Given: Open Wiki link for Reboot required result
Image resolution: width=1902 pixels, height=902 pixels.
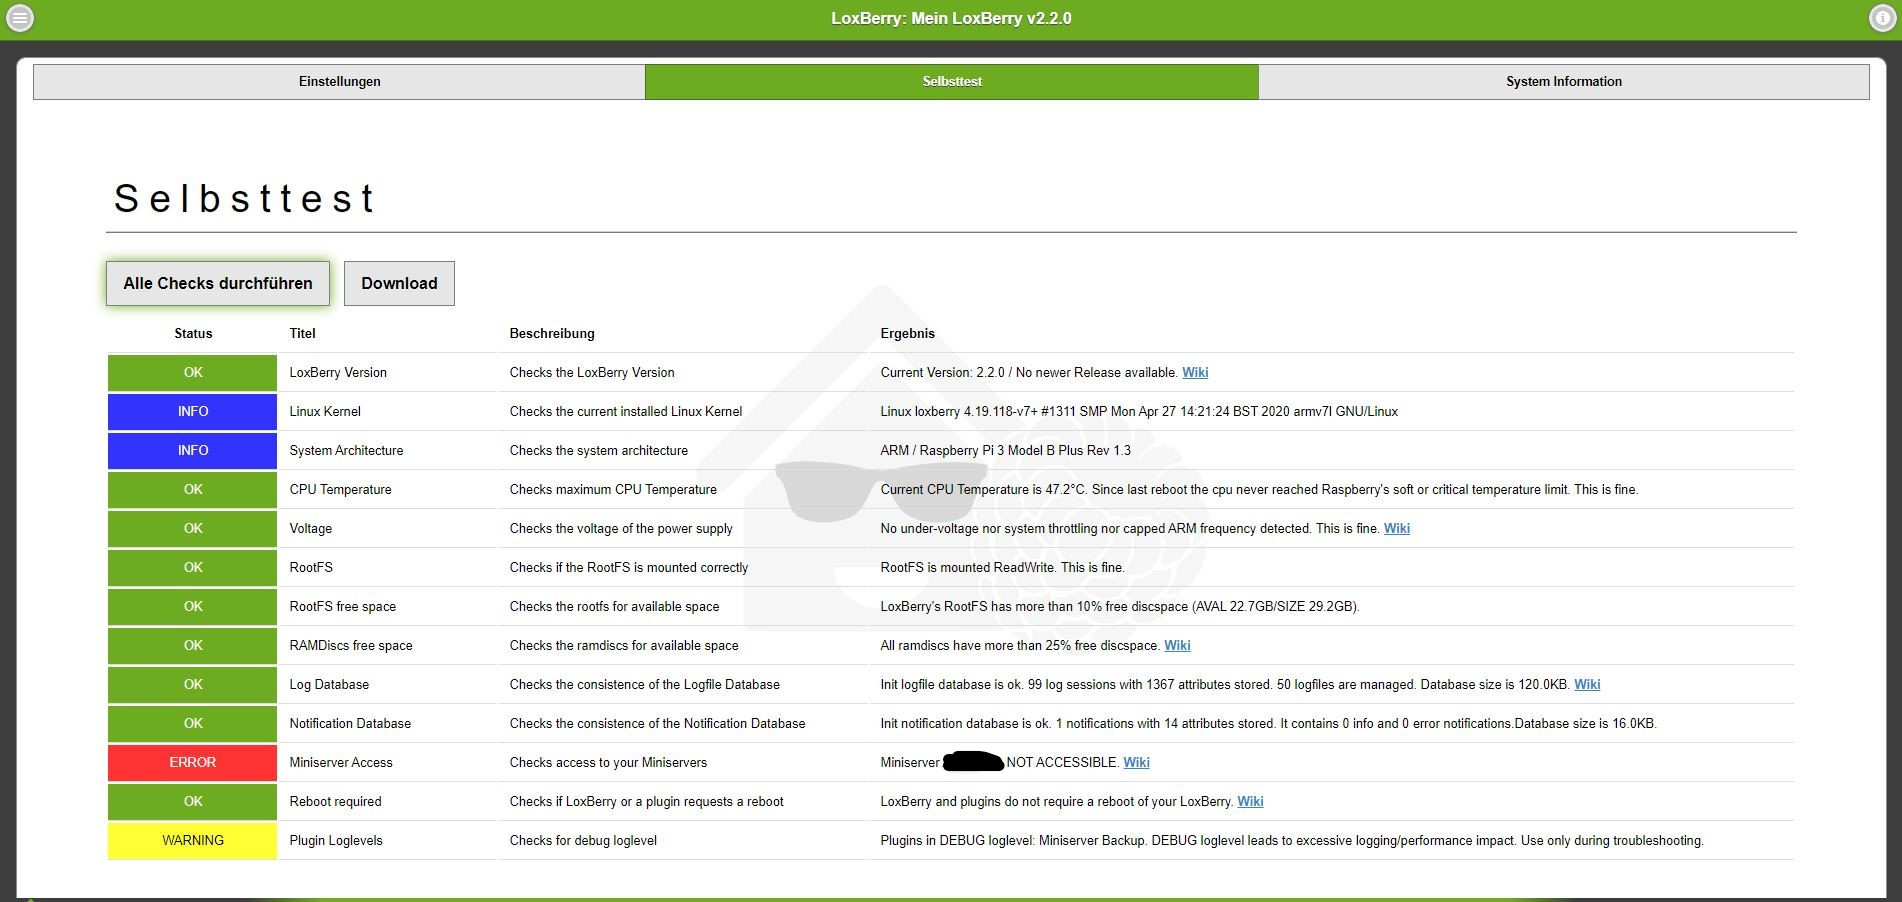Looking at the screenshot, I should tap(1250, 802).
